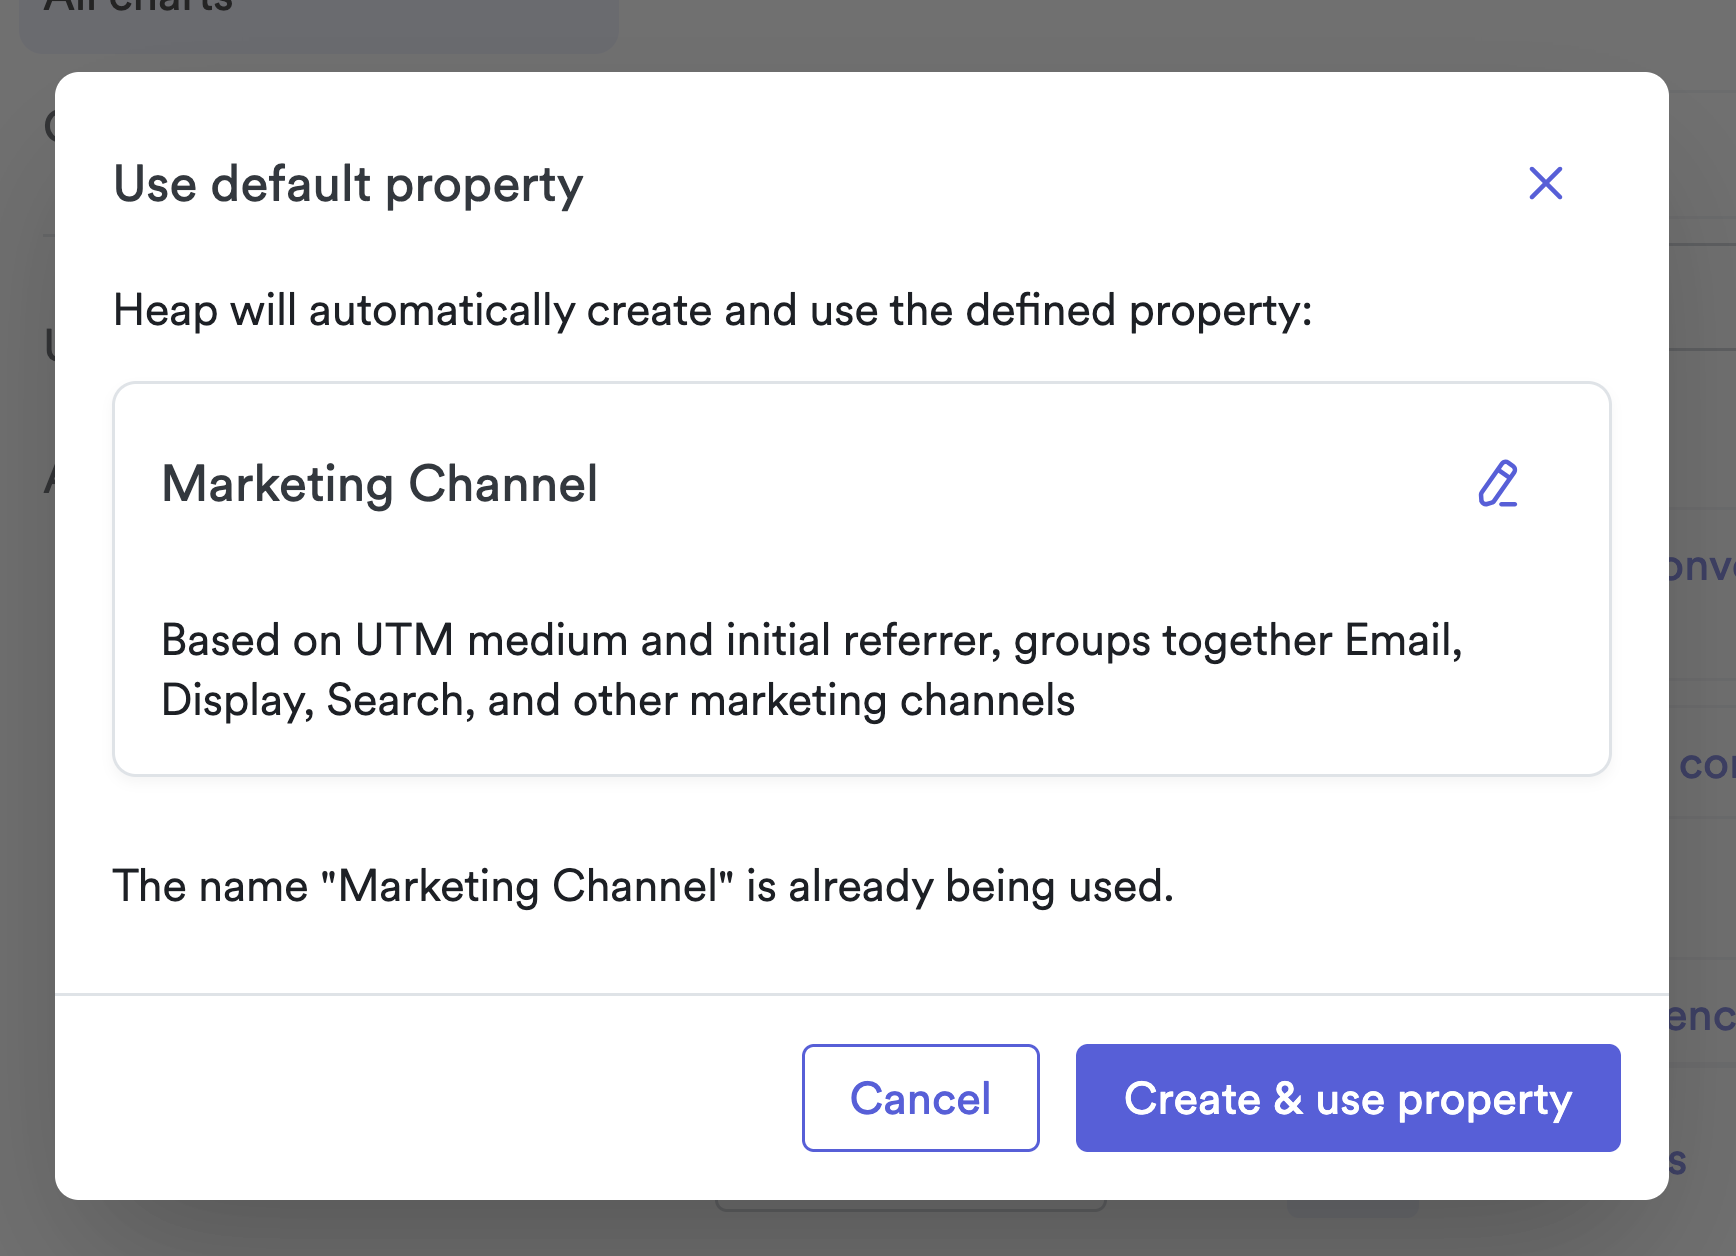Click Create & use property
Image resolution: width=1736 pixels, height=1256 pixels.
pos(1347,1098)
